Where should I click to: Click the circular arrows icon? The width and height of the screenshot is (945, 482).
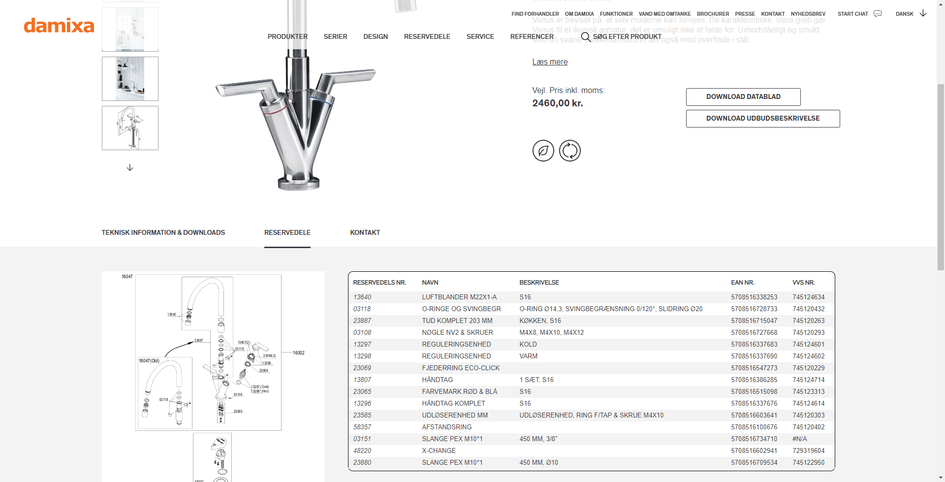(x=570, y=151)
